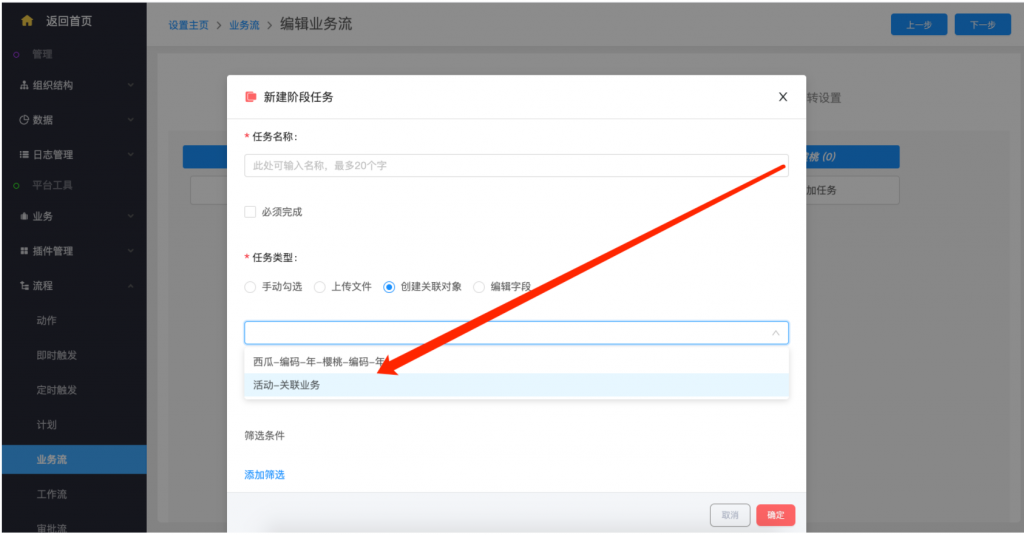This screenshot has width=1024, height=535.
Task: Focus the 任务名称 input field
Action: 516,166
